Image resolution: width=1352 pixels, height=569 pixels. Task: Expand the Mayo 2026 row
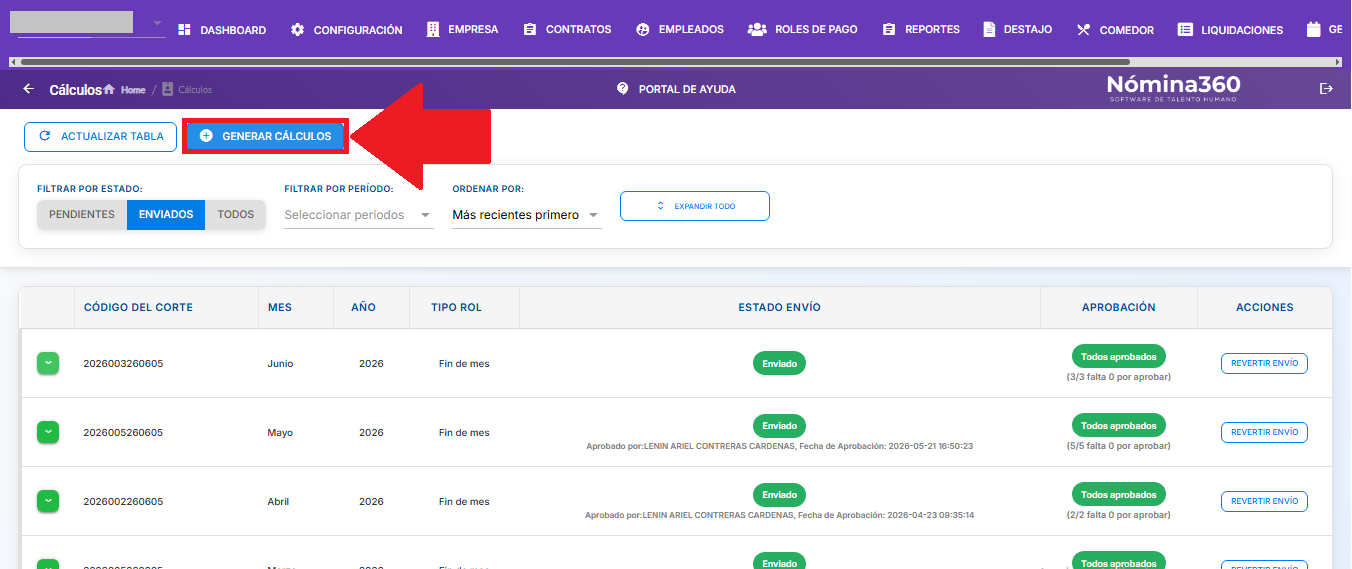48,432
